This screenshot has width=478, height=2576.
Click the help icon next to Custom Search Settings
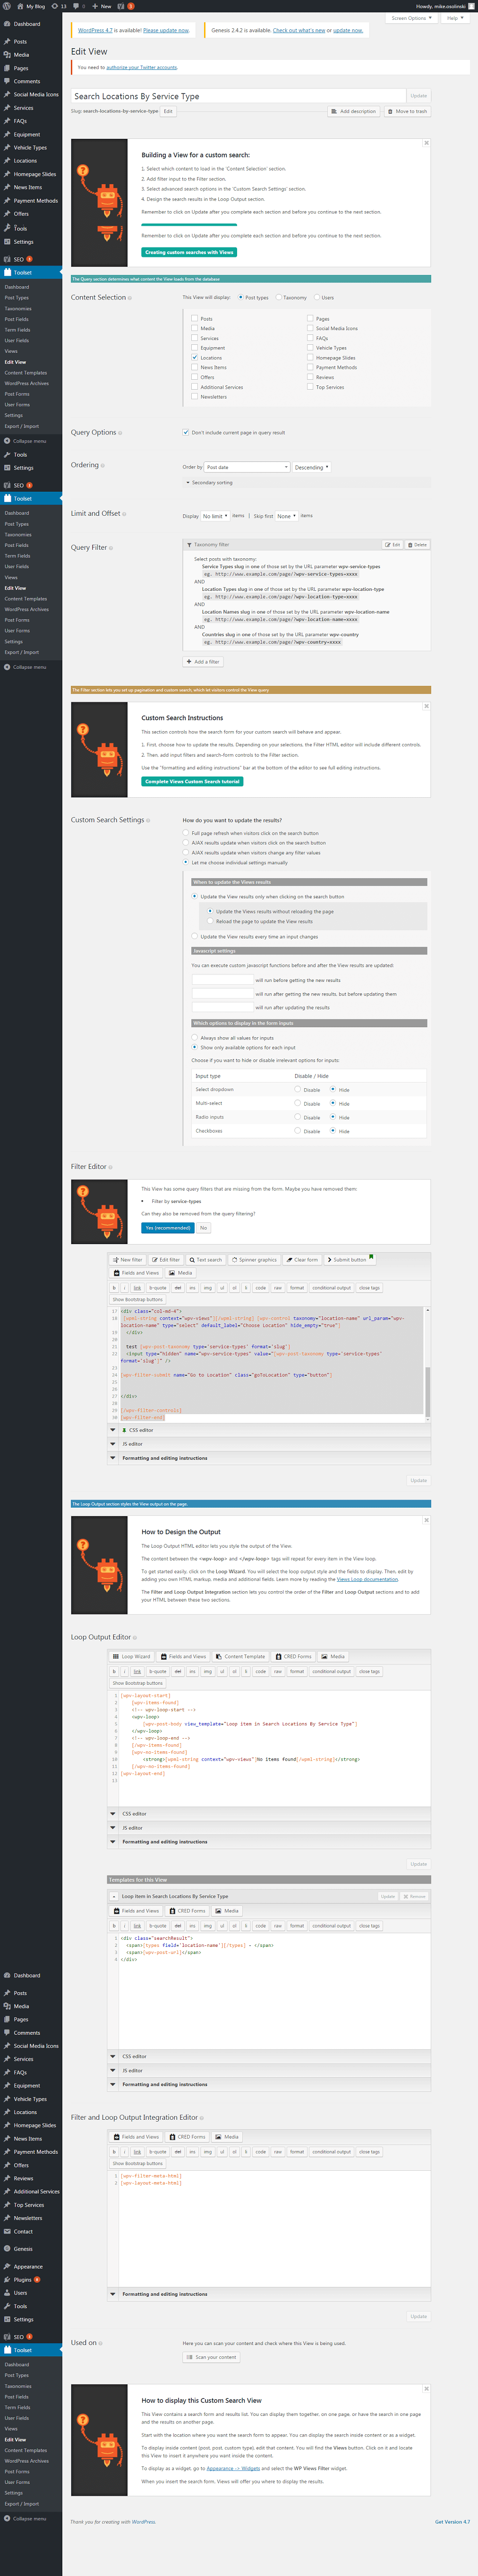[x=149, y=820]
